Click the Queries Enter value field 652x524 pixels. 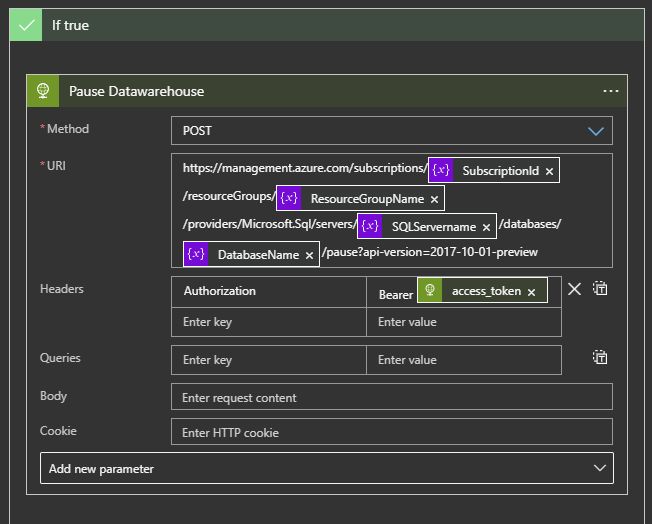tap(464, 360)
